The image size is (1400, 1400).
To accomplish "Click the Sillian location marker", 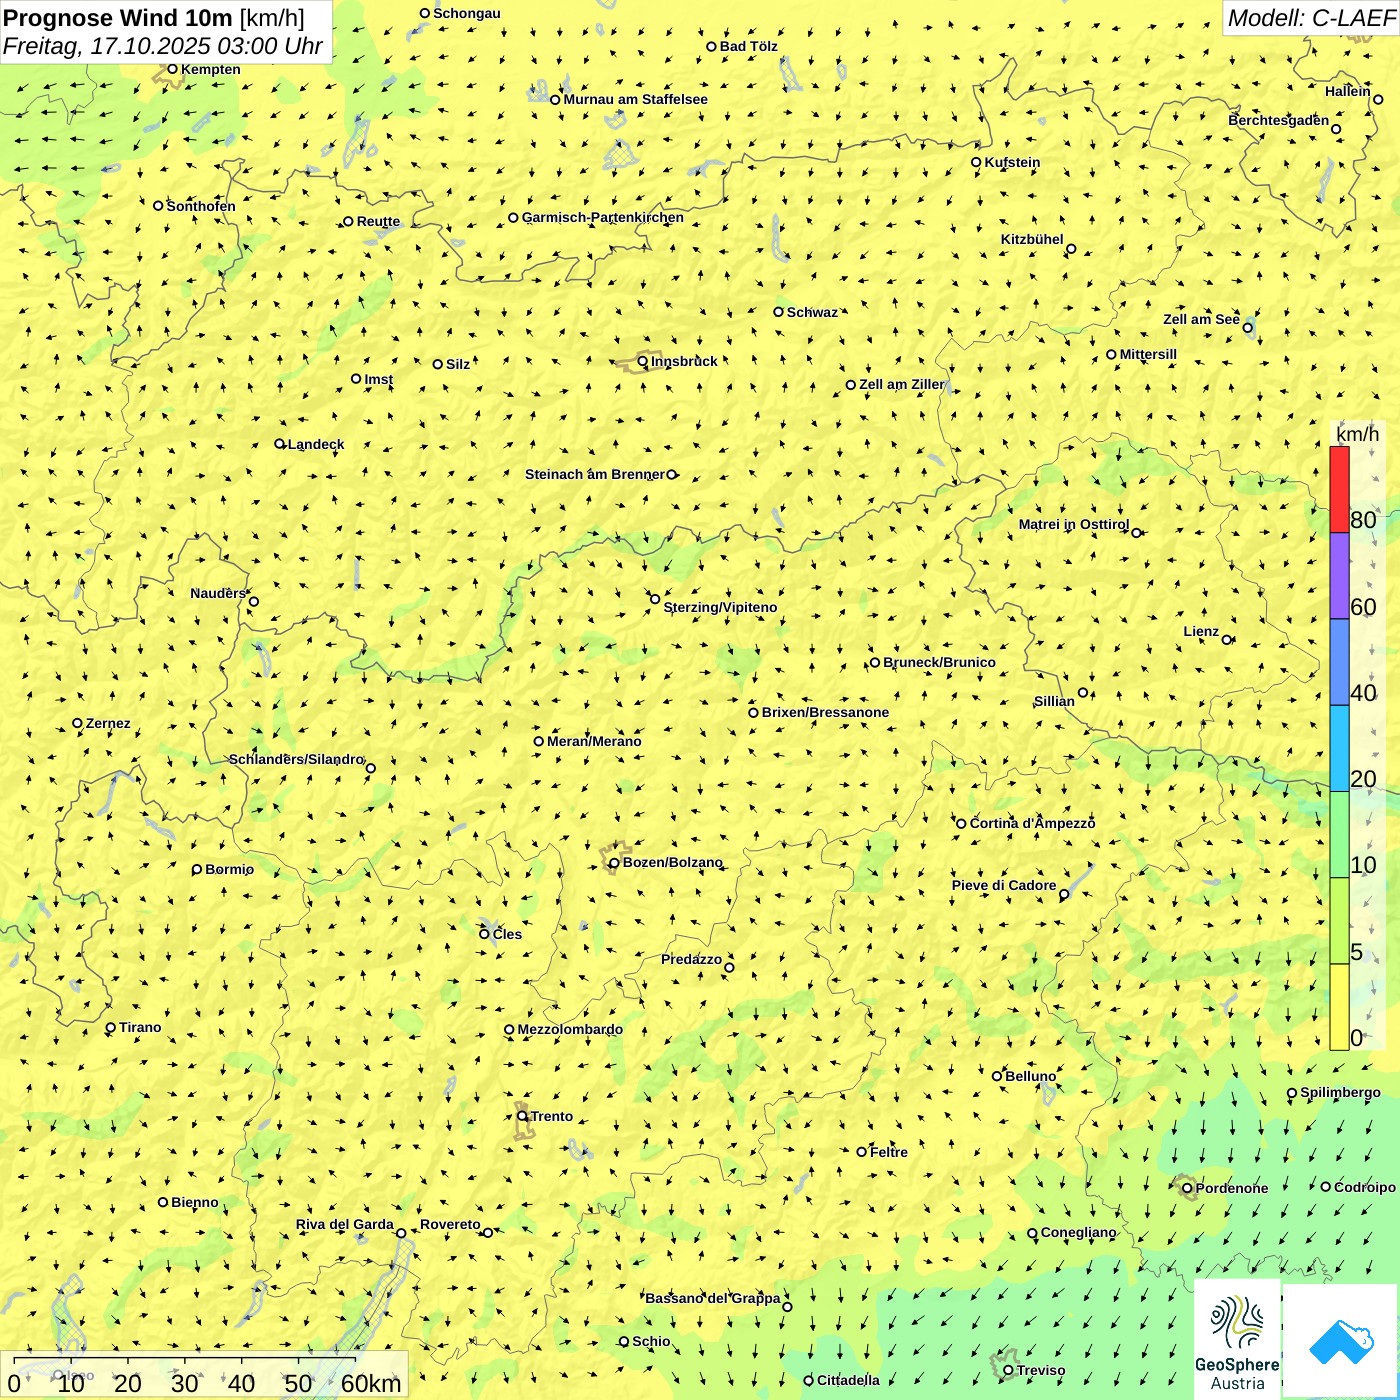I will point(1083,692).
